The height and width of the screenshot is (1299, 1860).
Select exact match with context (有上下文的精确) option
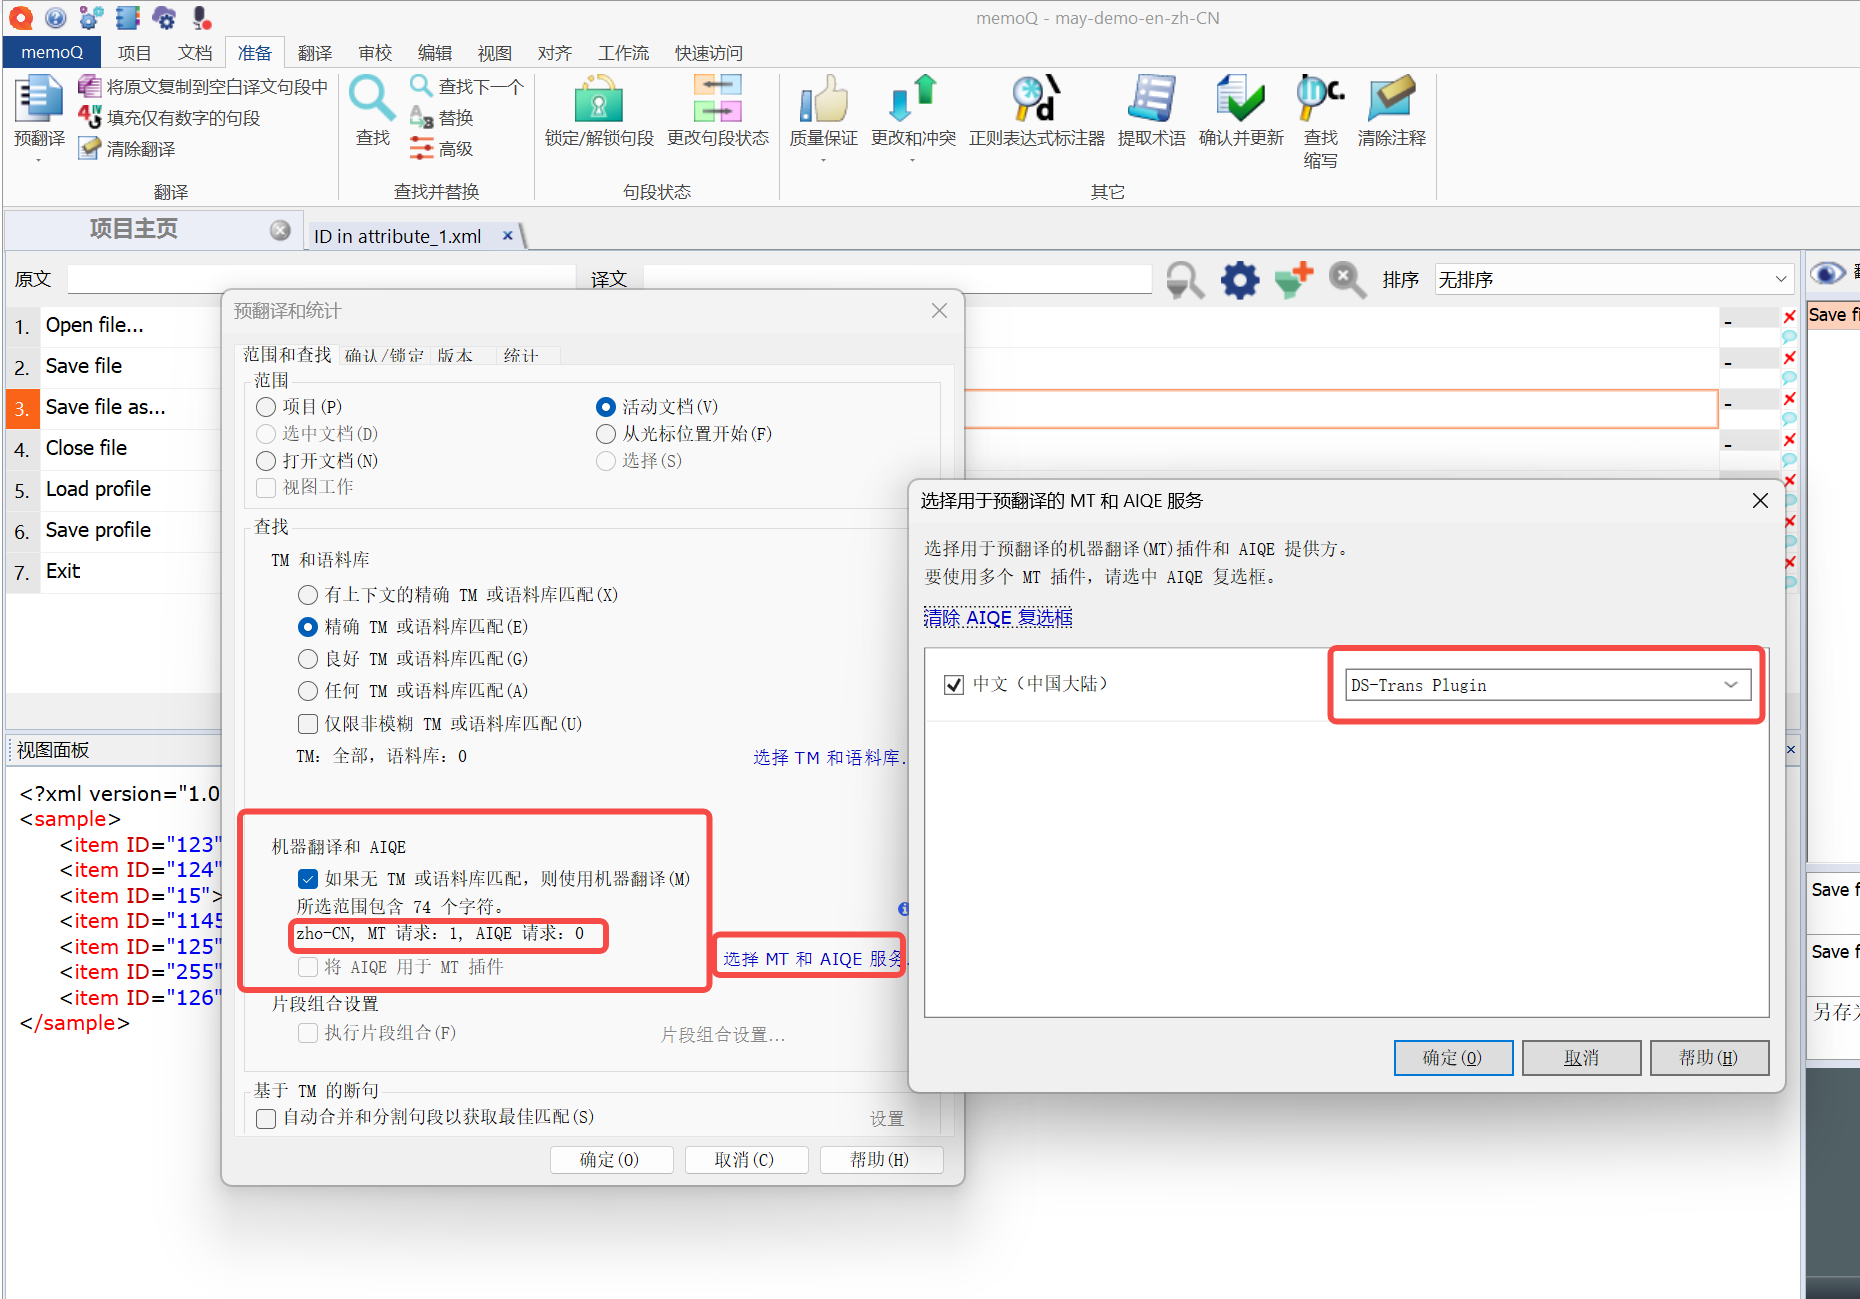pos(308,595)
